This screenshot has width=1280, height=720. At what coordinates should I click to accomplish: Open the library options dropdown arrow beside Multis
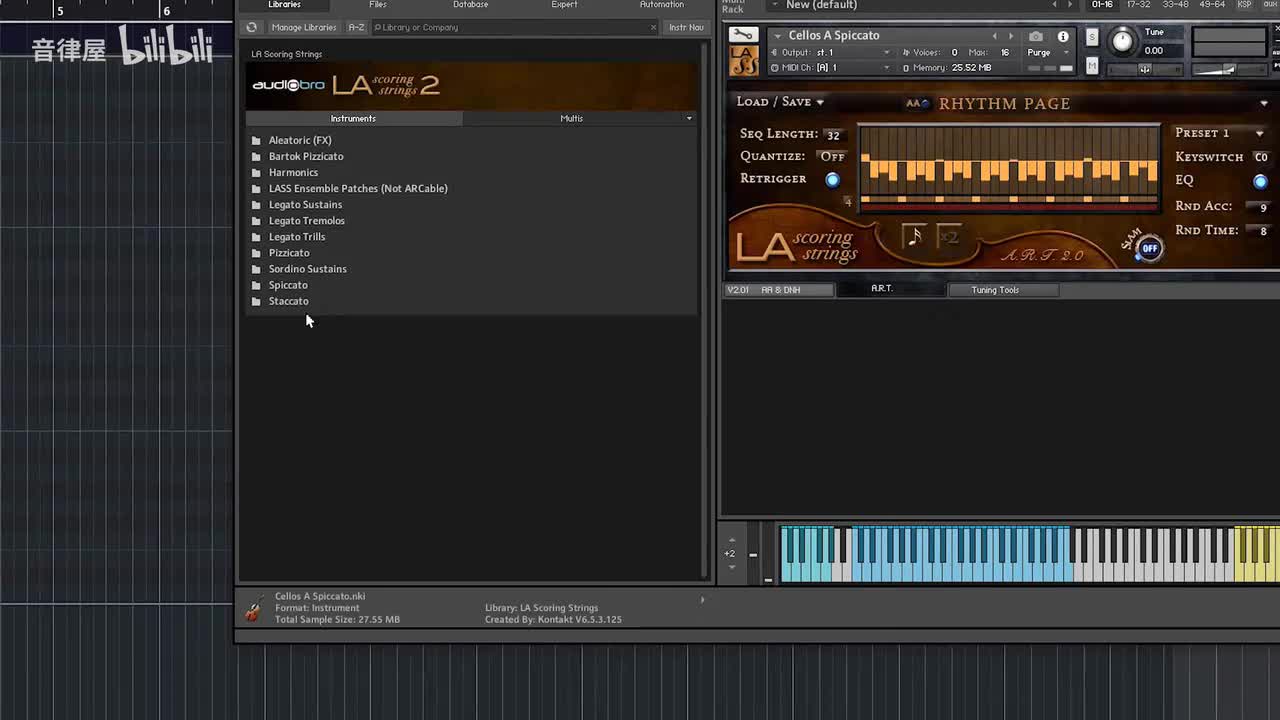[x=689, y=118]
